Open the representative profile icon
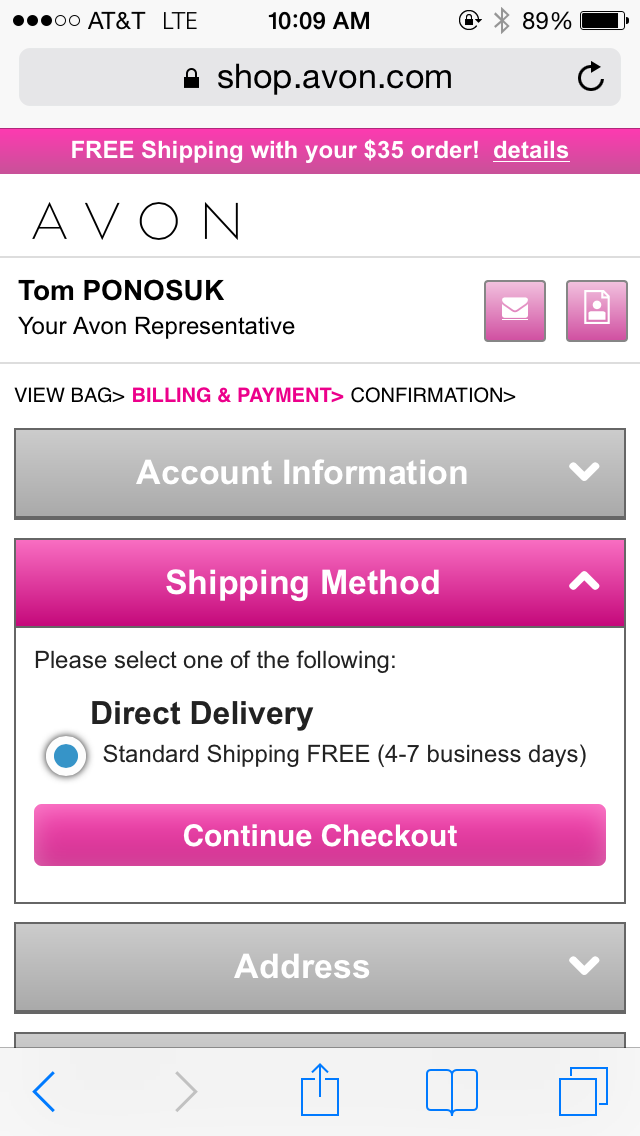This screenshot has width=640, height=1136. tap(596, 311)
